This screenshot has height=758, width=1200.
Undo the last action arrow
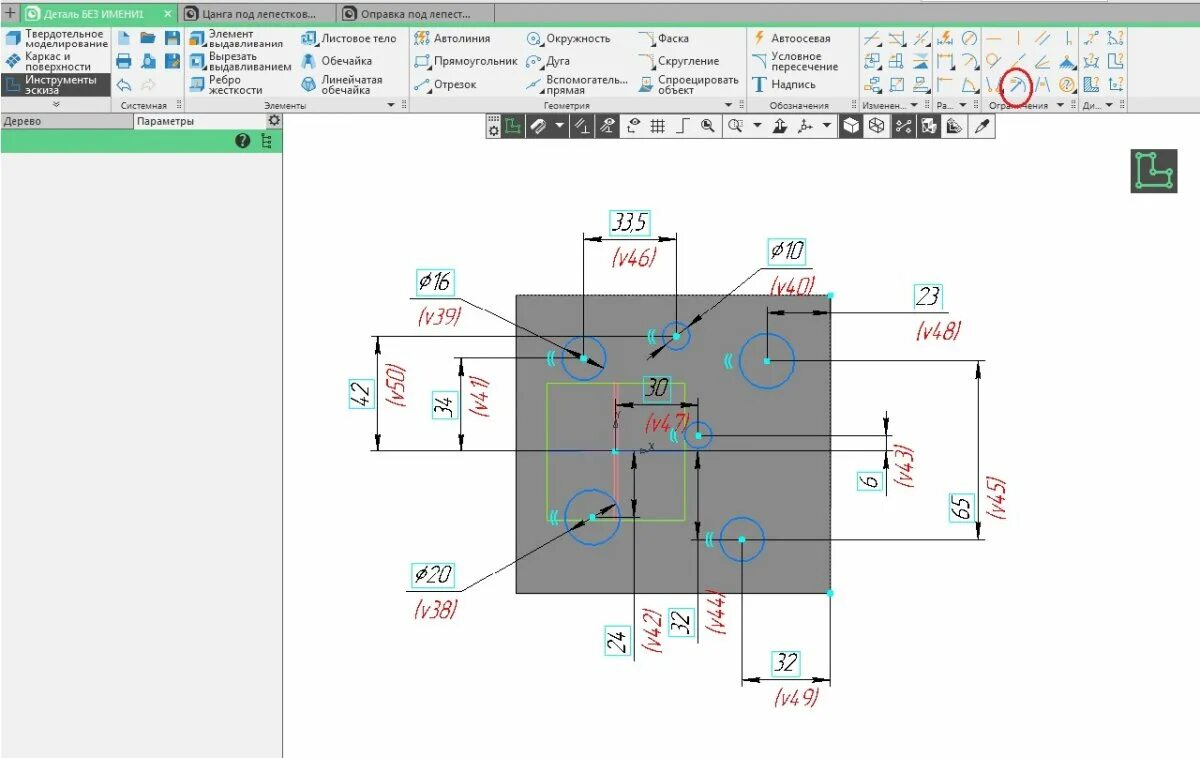(x=124, y=85)
